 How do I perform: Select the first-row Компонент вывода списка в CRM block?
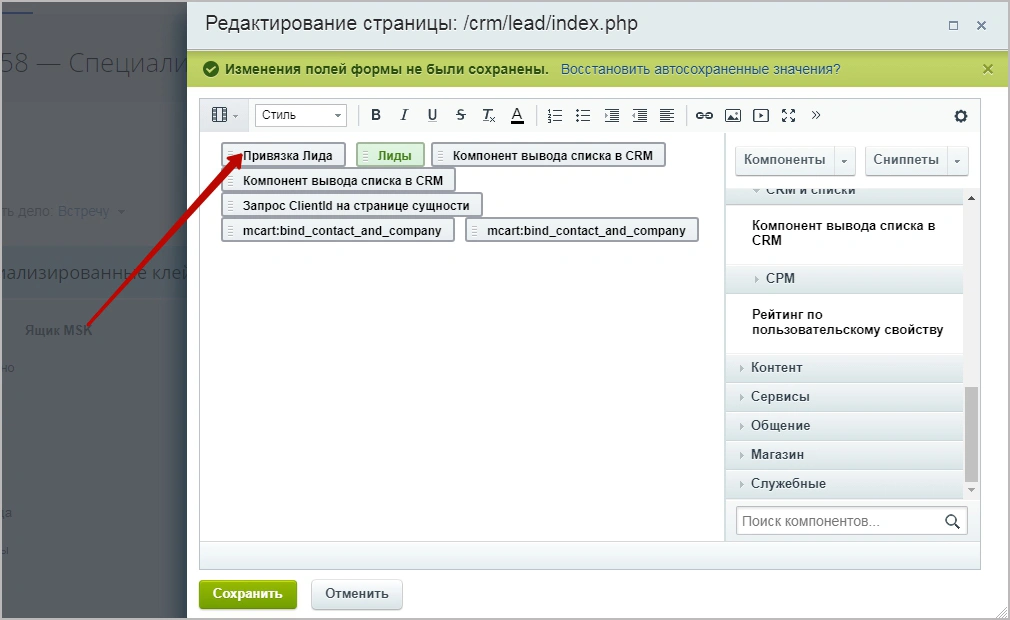pos(548,155)
